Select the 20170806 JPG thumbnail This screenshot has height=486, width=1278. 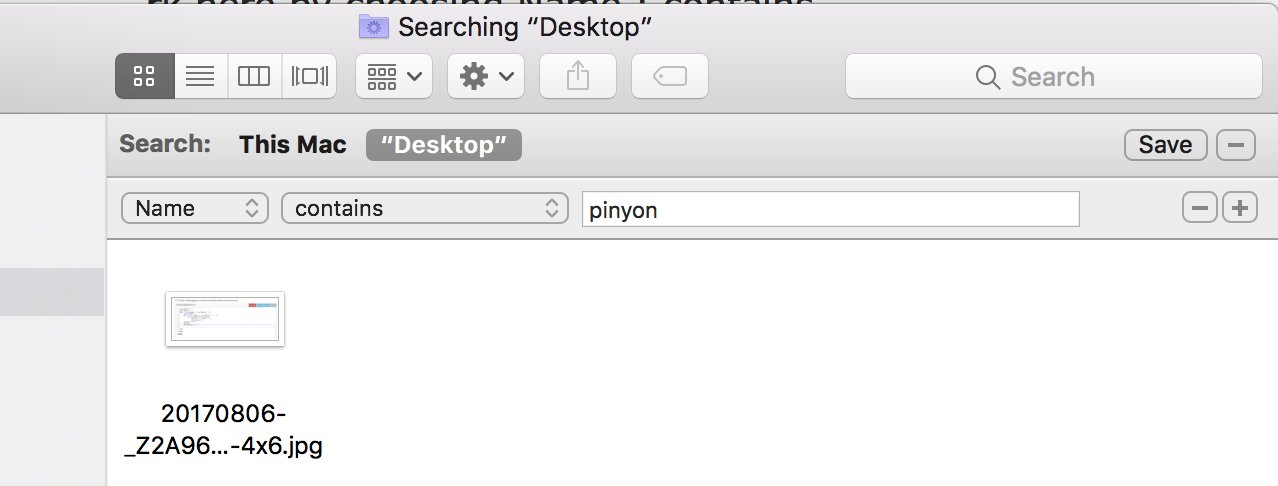pos(225,319)
